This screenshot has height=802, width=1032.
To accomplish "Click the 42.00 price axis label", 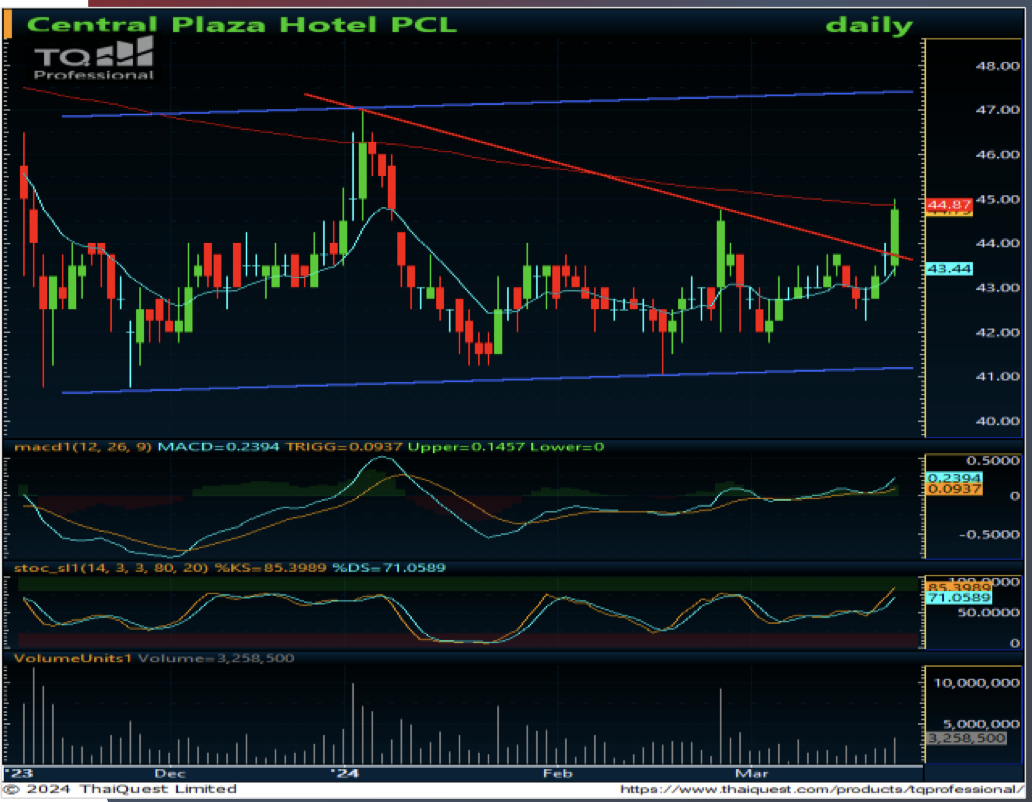I will coord(997,332).
